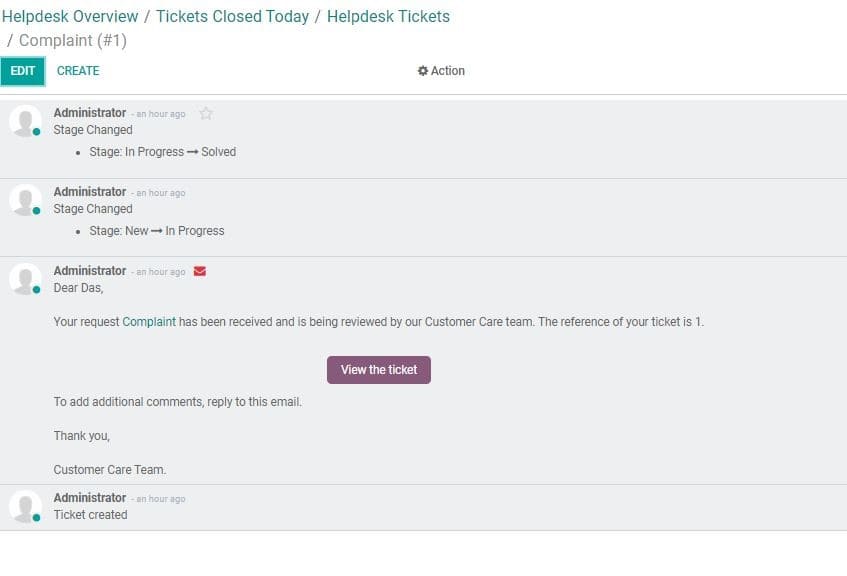Star the Solved stage change message
This screenshot has height=576, width=847.
click(x=206, y=113)
